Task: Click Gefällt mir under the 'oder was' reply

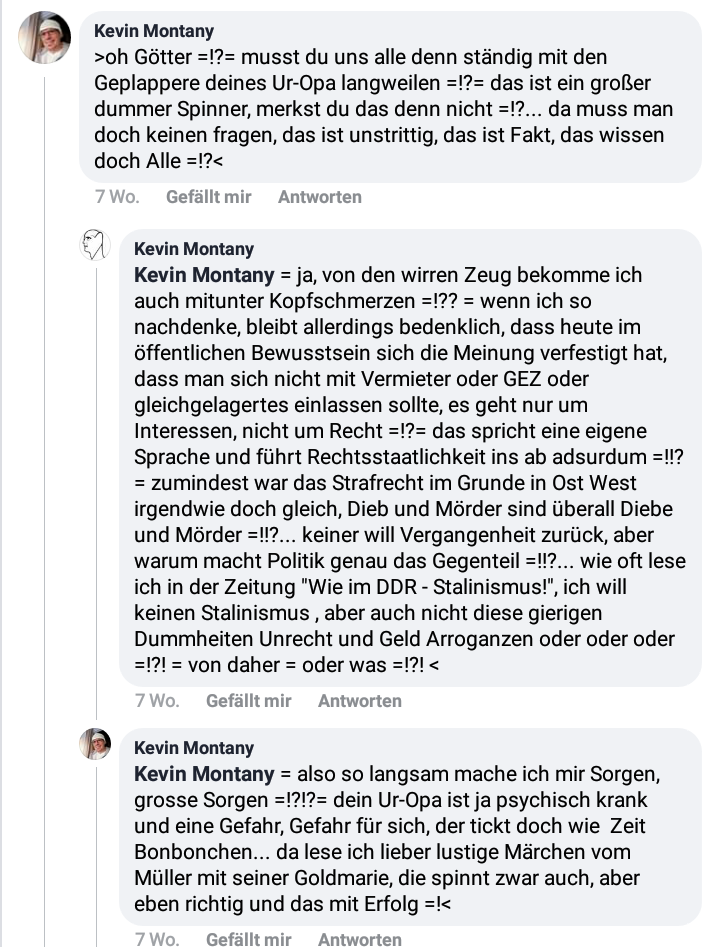Action: 248,701
